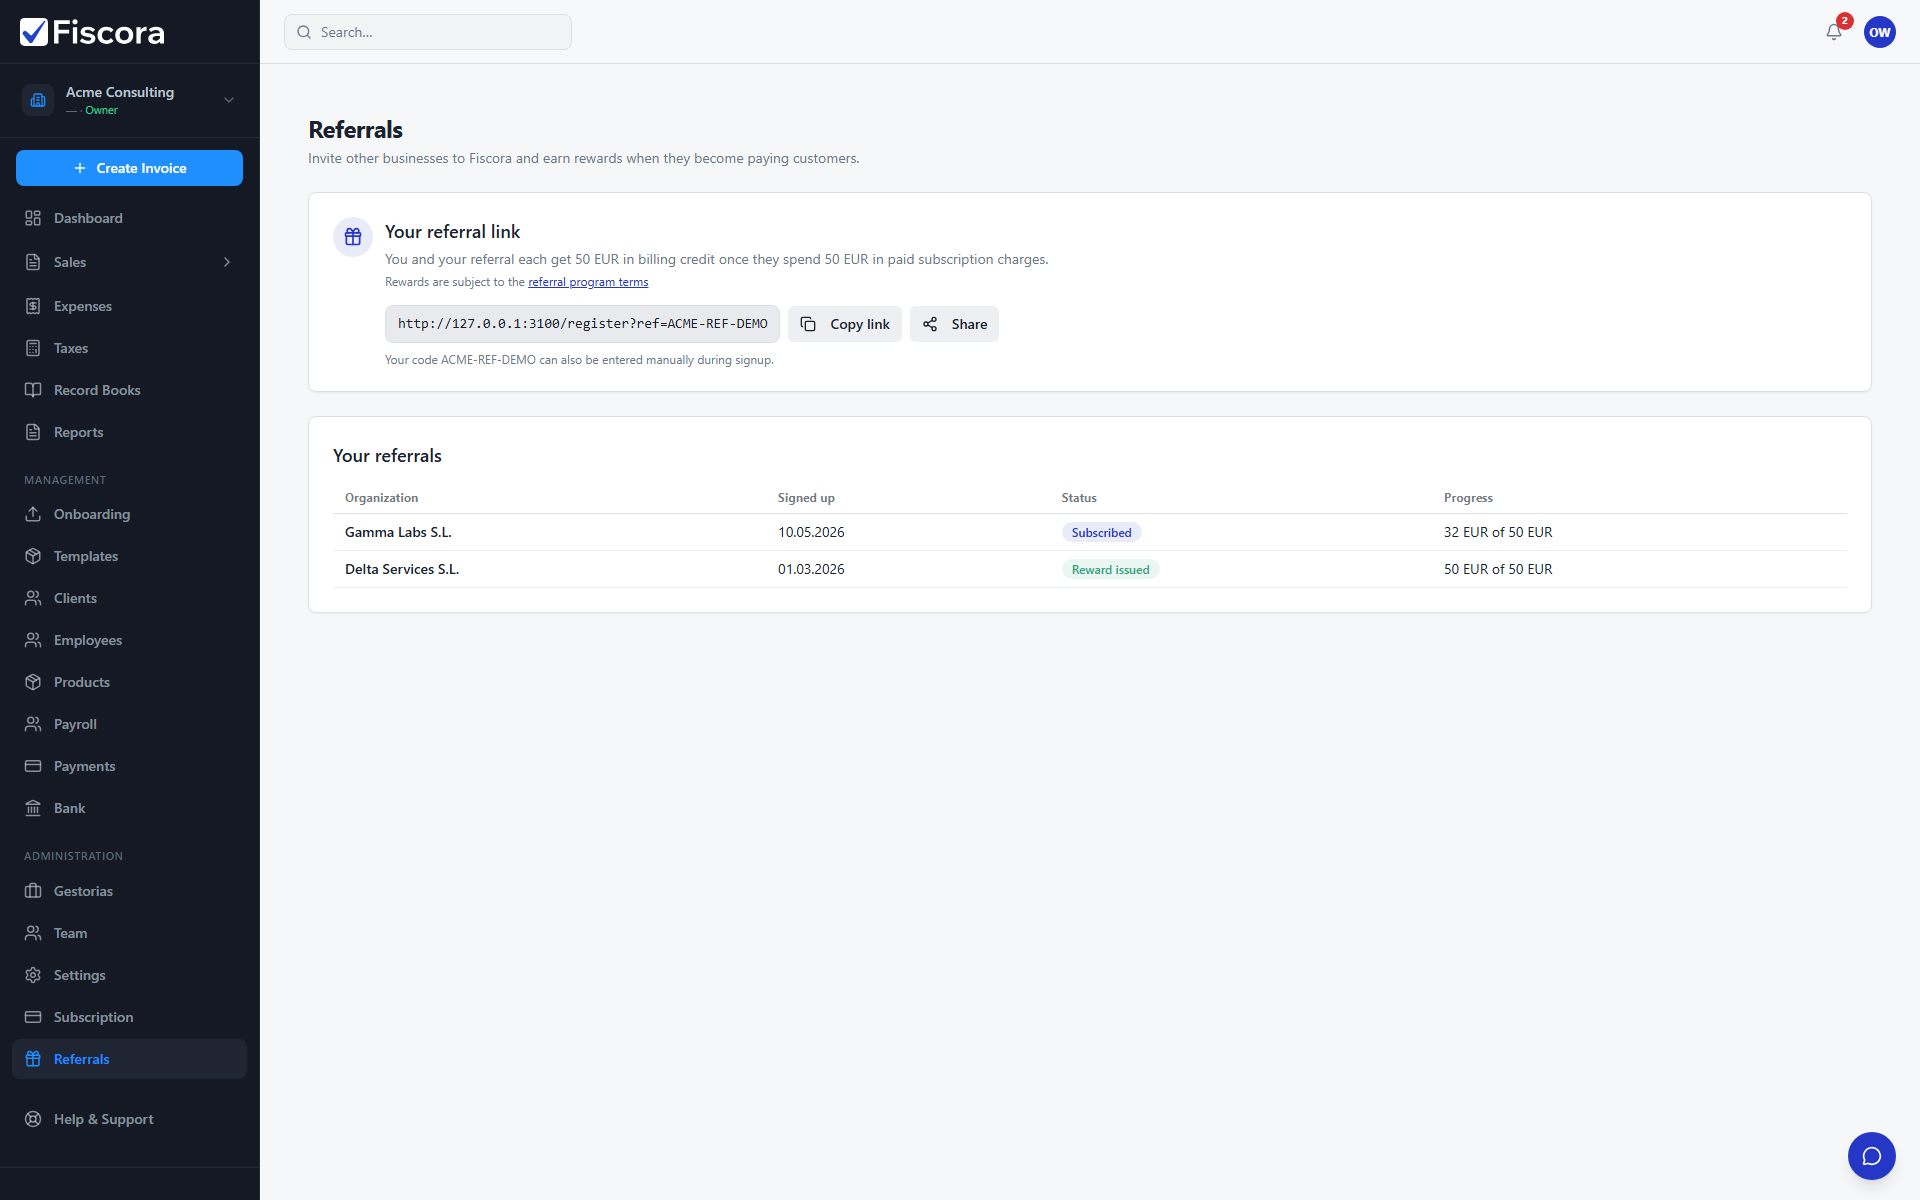Click the signup date 10.05.2026
This screenshot has width=1920, height=1200.
tap(811, 532)
